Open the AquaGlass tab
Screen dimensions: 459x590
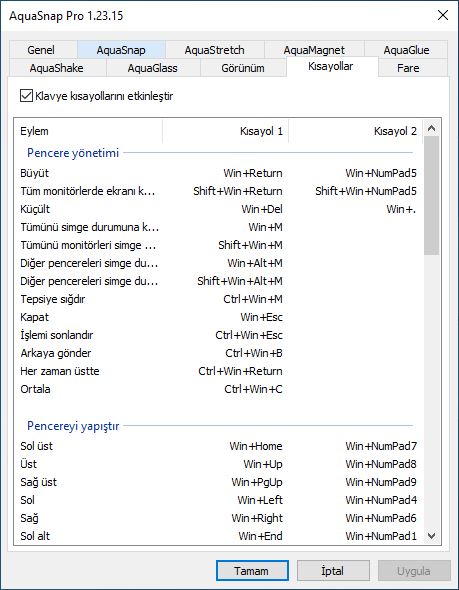(x=153, y=68)
